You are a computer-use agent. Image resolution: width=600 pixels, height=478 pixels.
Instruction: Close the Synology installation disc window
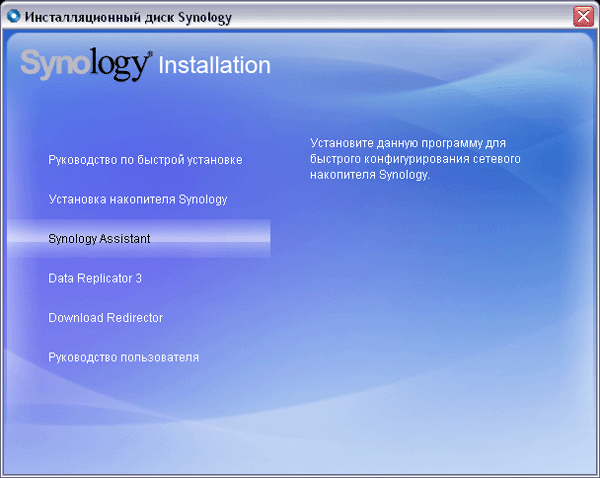tap(583, 16)
